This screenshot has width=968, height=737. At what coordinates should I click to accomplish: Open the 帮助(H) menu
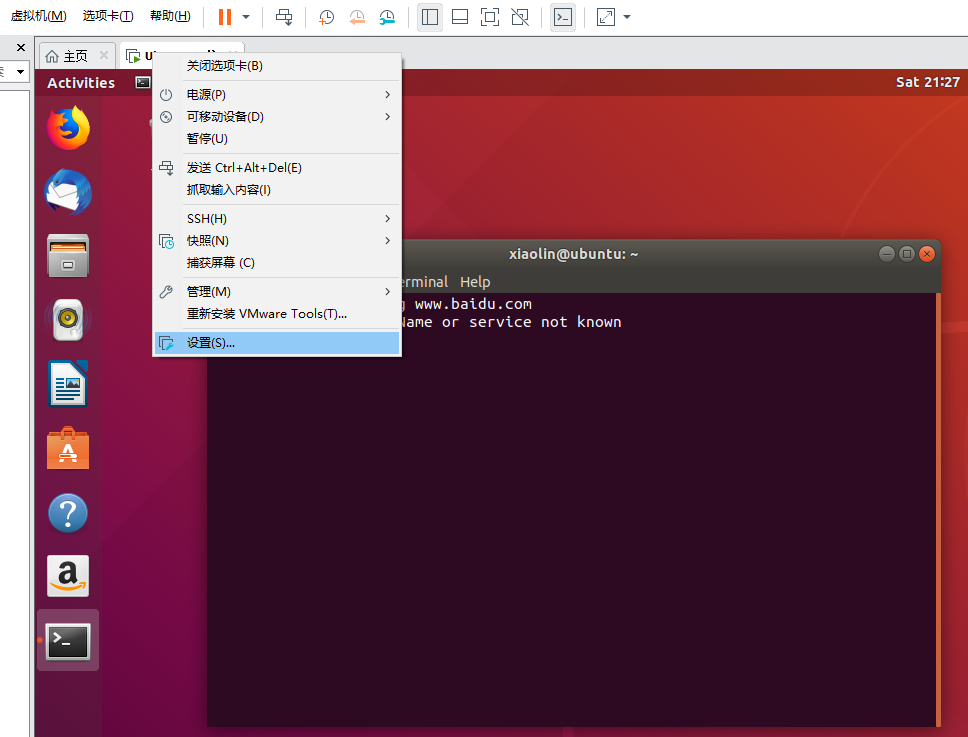pos(170,15)
